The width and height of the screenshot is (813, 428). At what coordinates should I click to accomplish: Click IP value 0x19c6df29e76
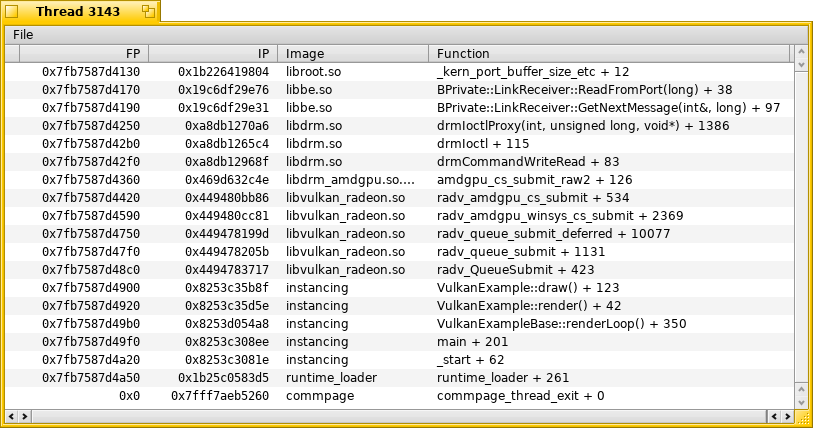pos(223,90)
